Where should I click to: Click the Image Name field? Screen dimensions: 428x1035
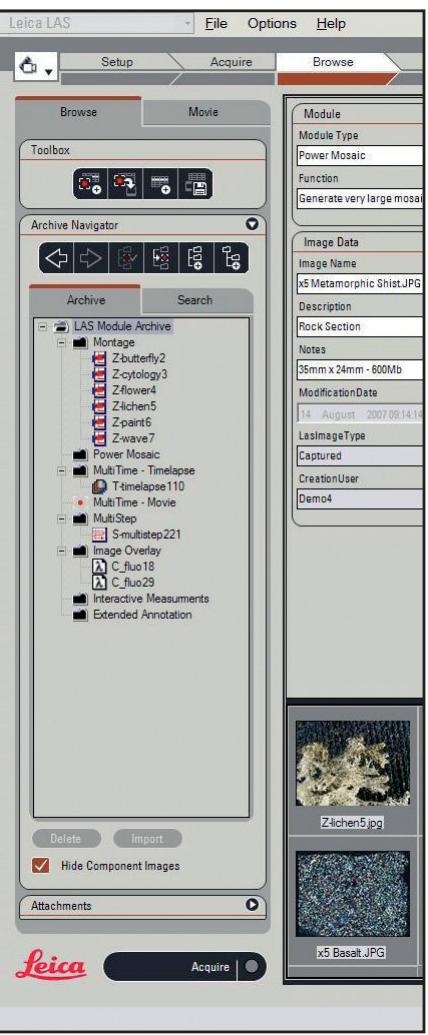click(360, 284)
